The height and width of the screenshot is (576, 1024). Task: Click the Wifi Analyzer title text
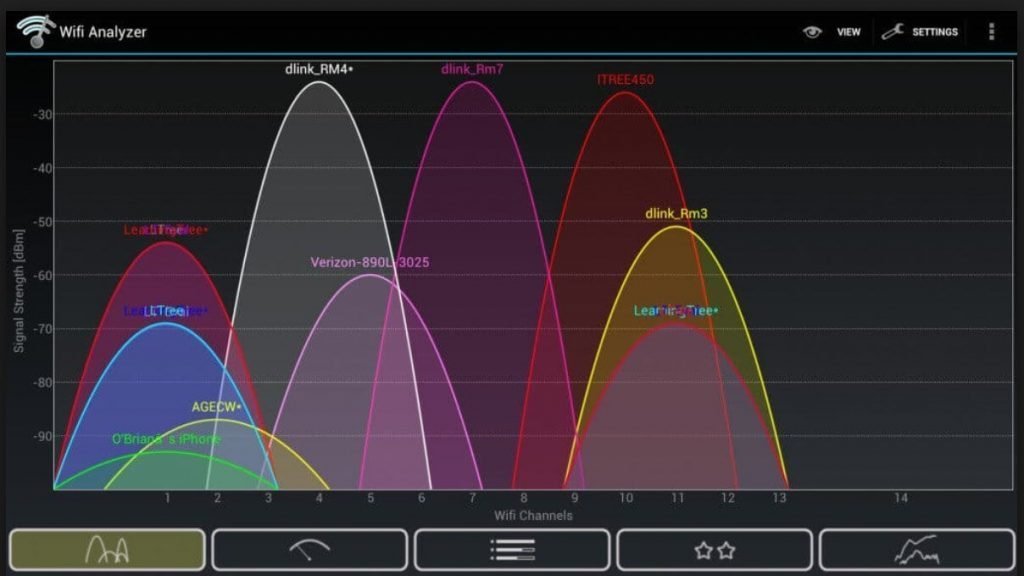(x=103, y=32)
